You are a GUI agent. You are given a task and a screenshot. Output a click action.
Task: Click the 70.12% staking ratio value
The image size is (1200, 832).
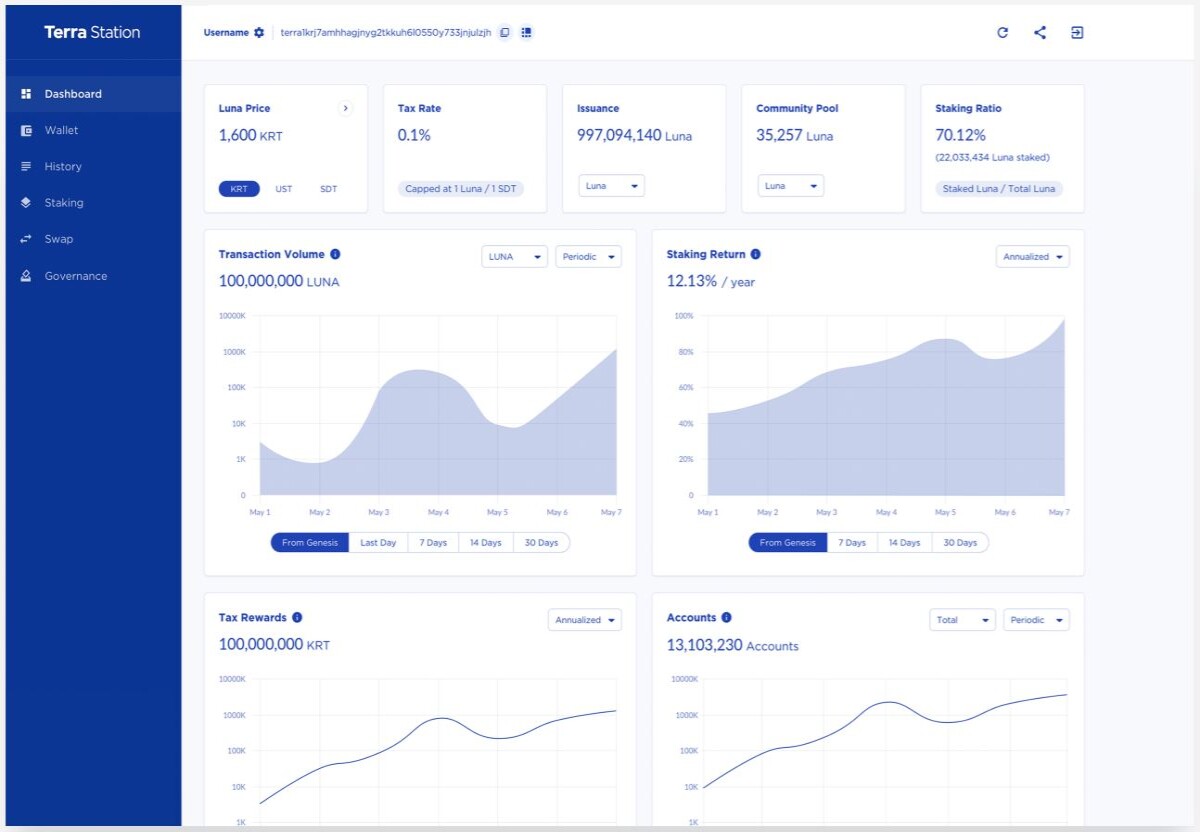[960, 135]
